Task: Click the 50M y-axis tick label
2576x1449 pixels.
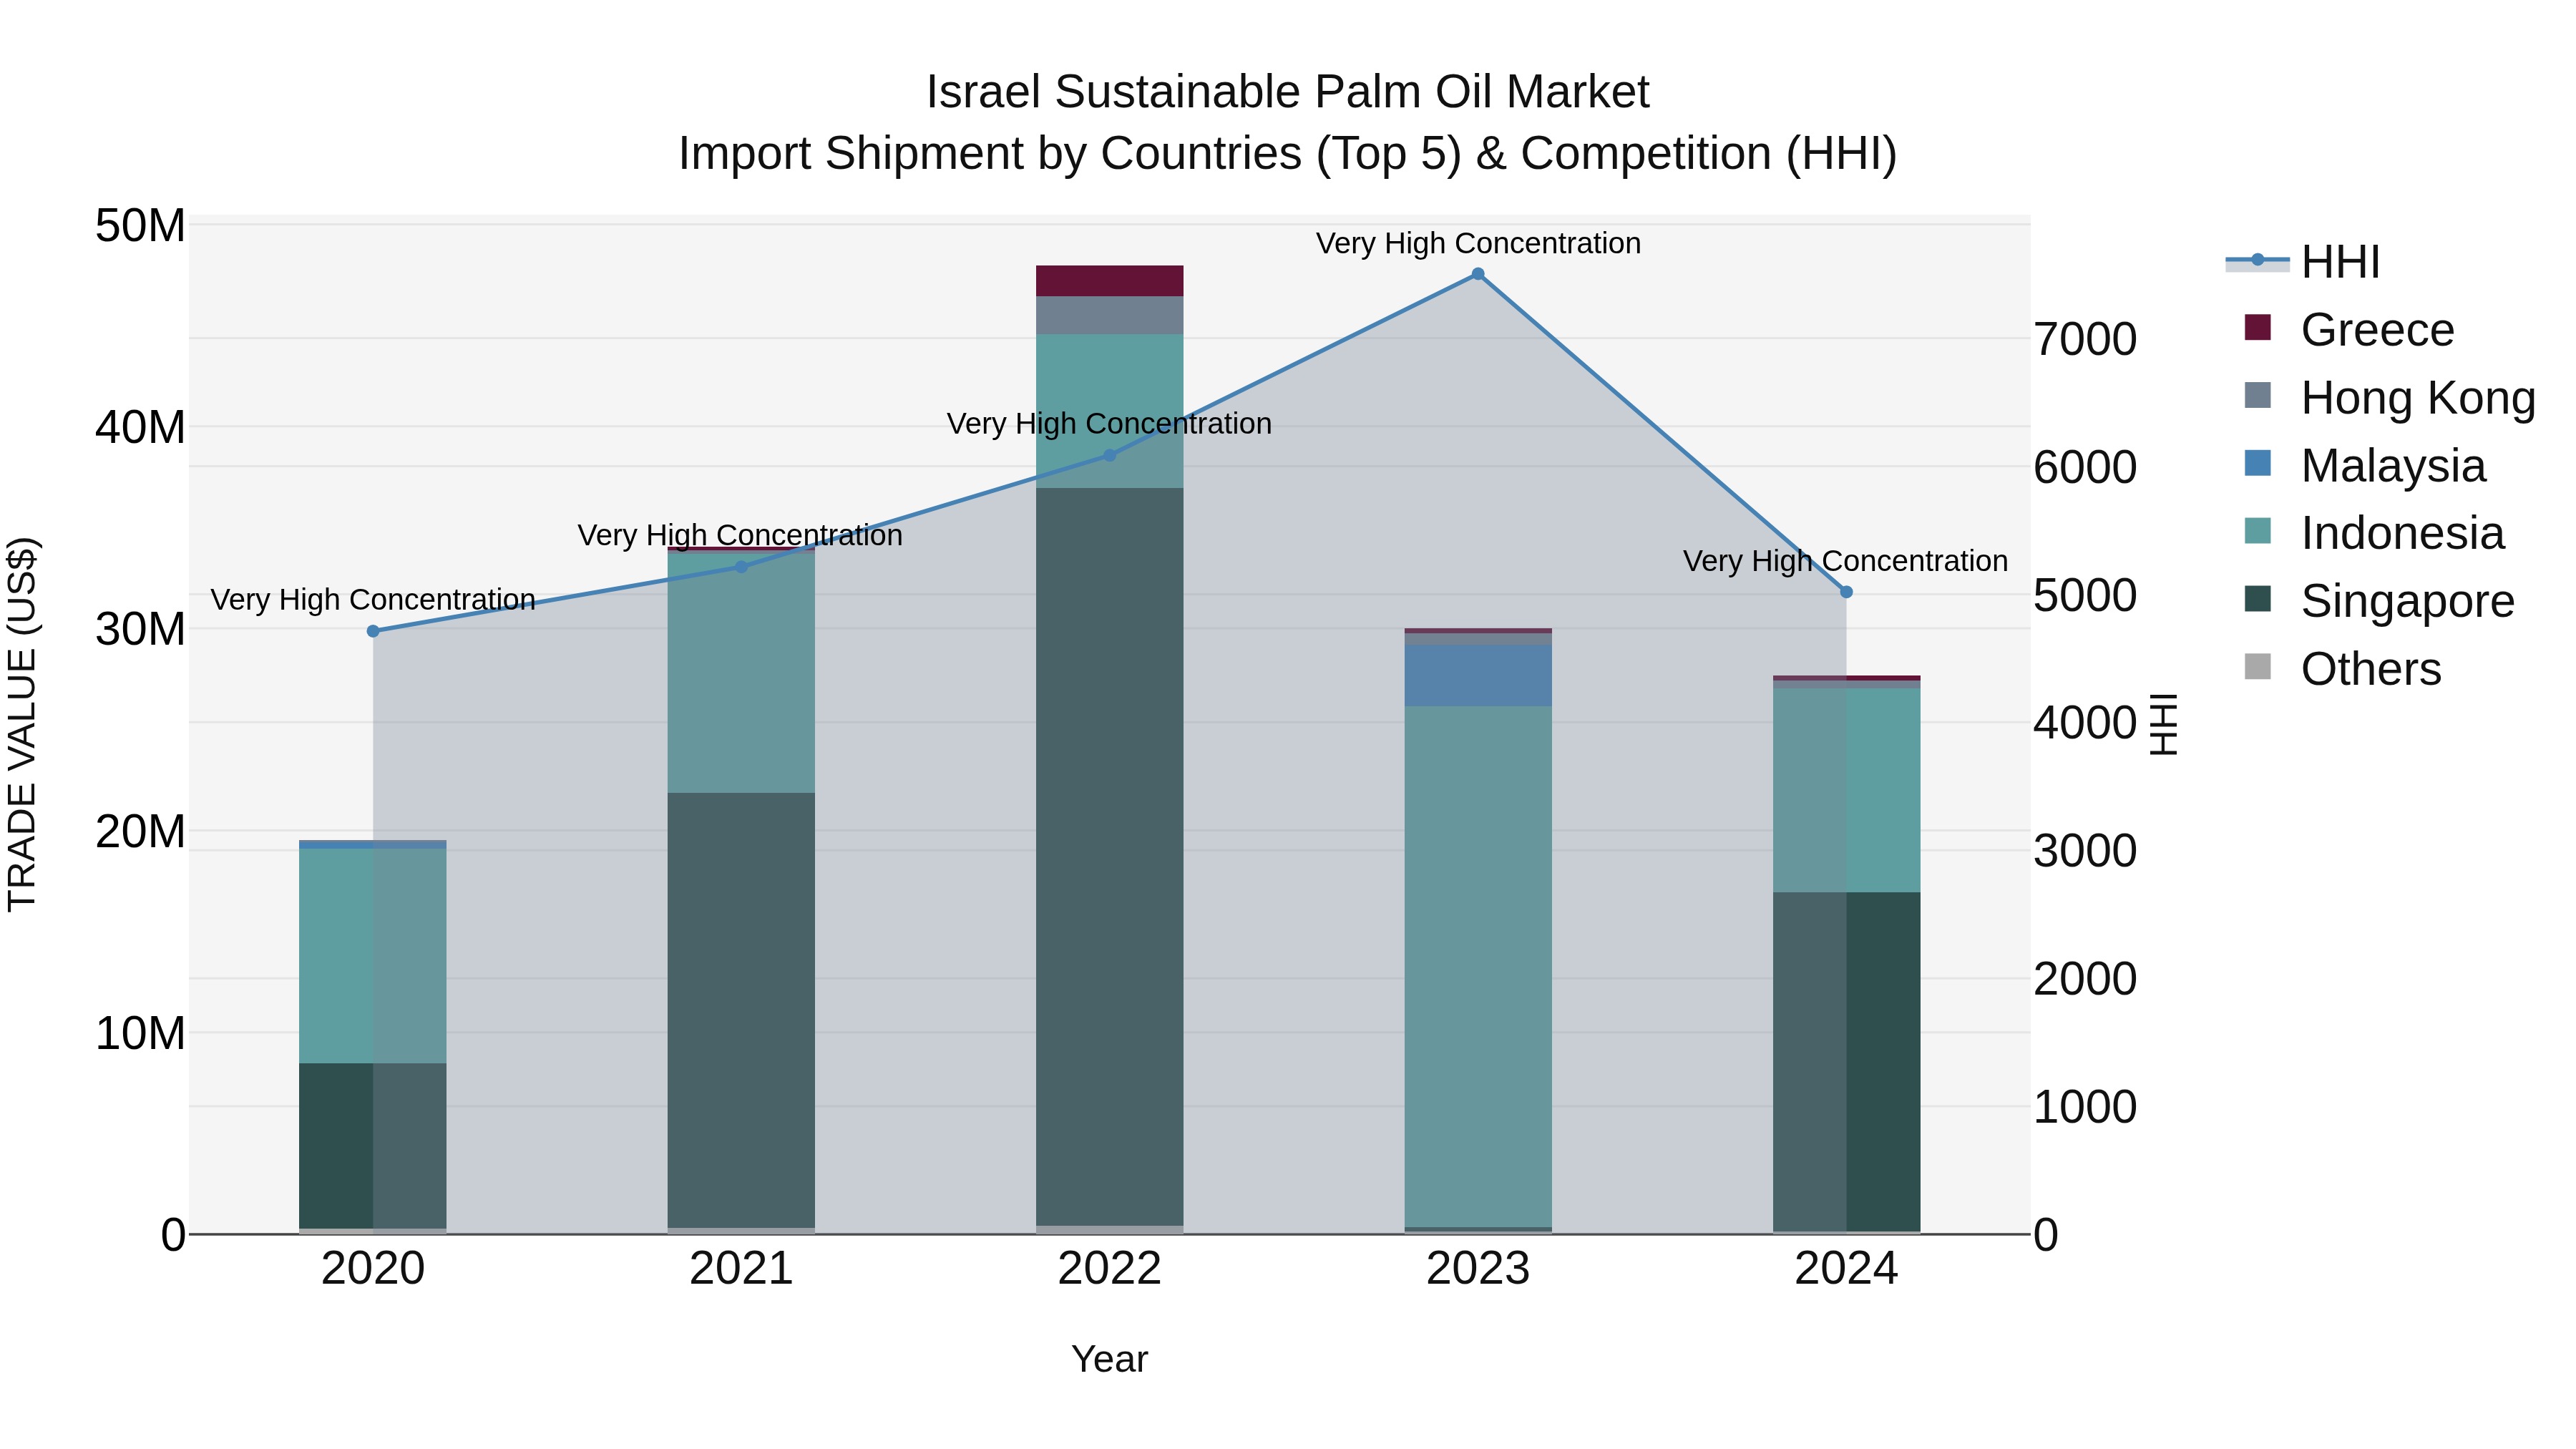Action: [140, 226]
